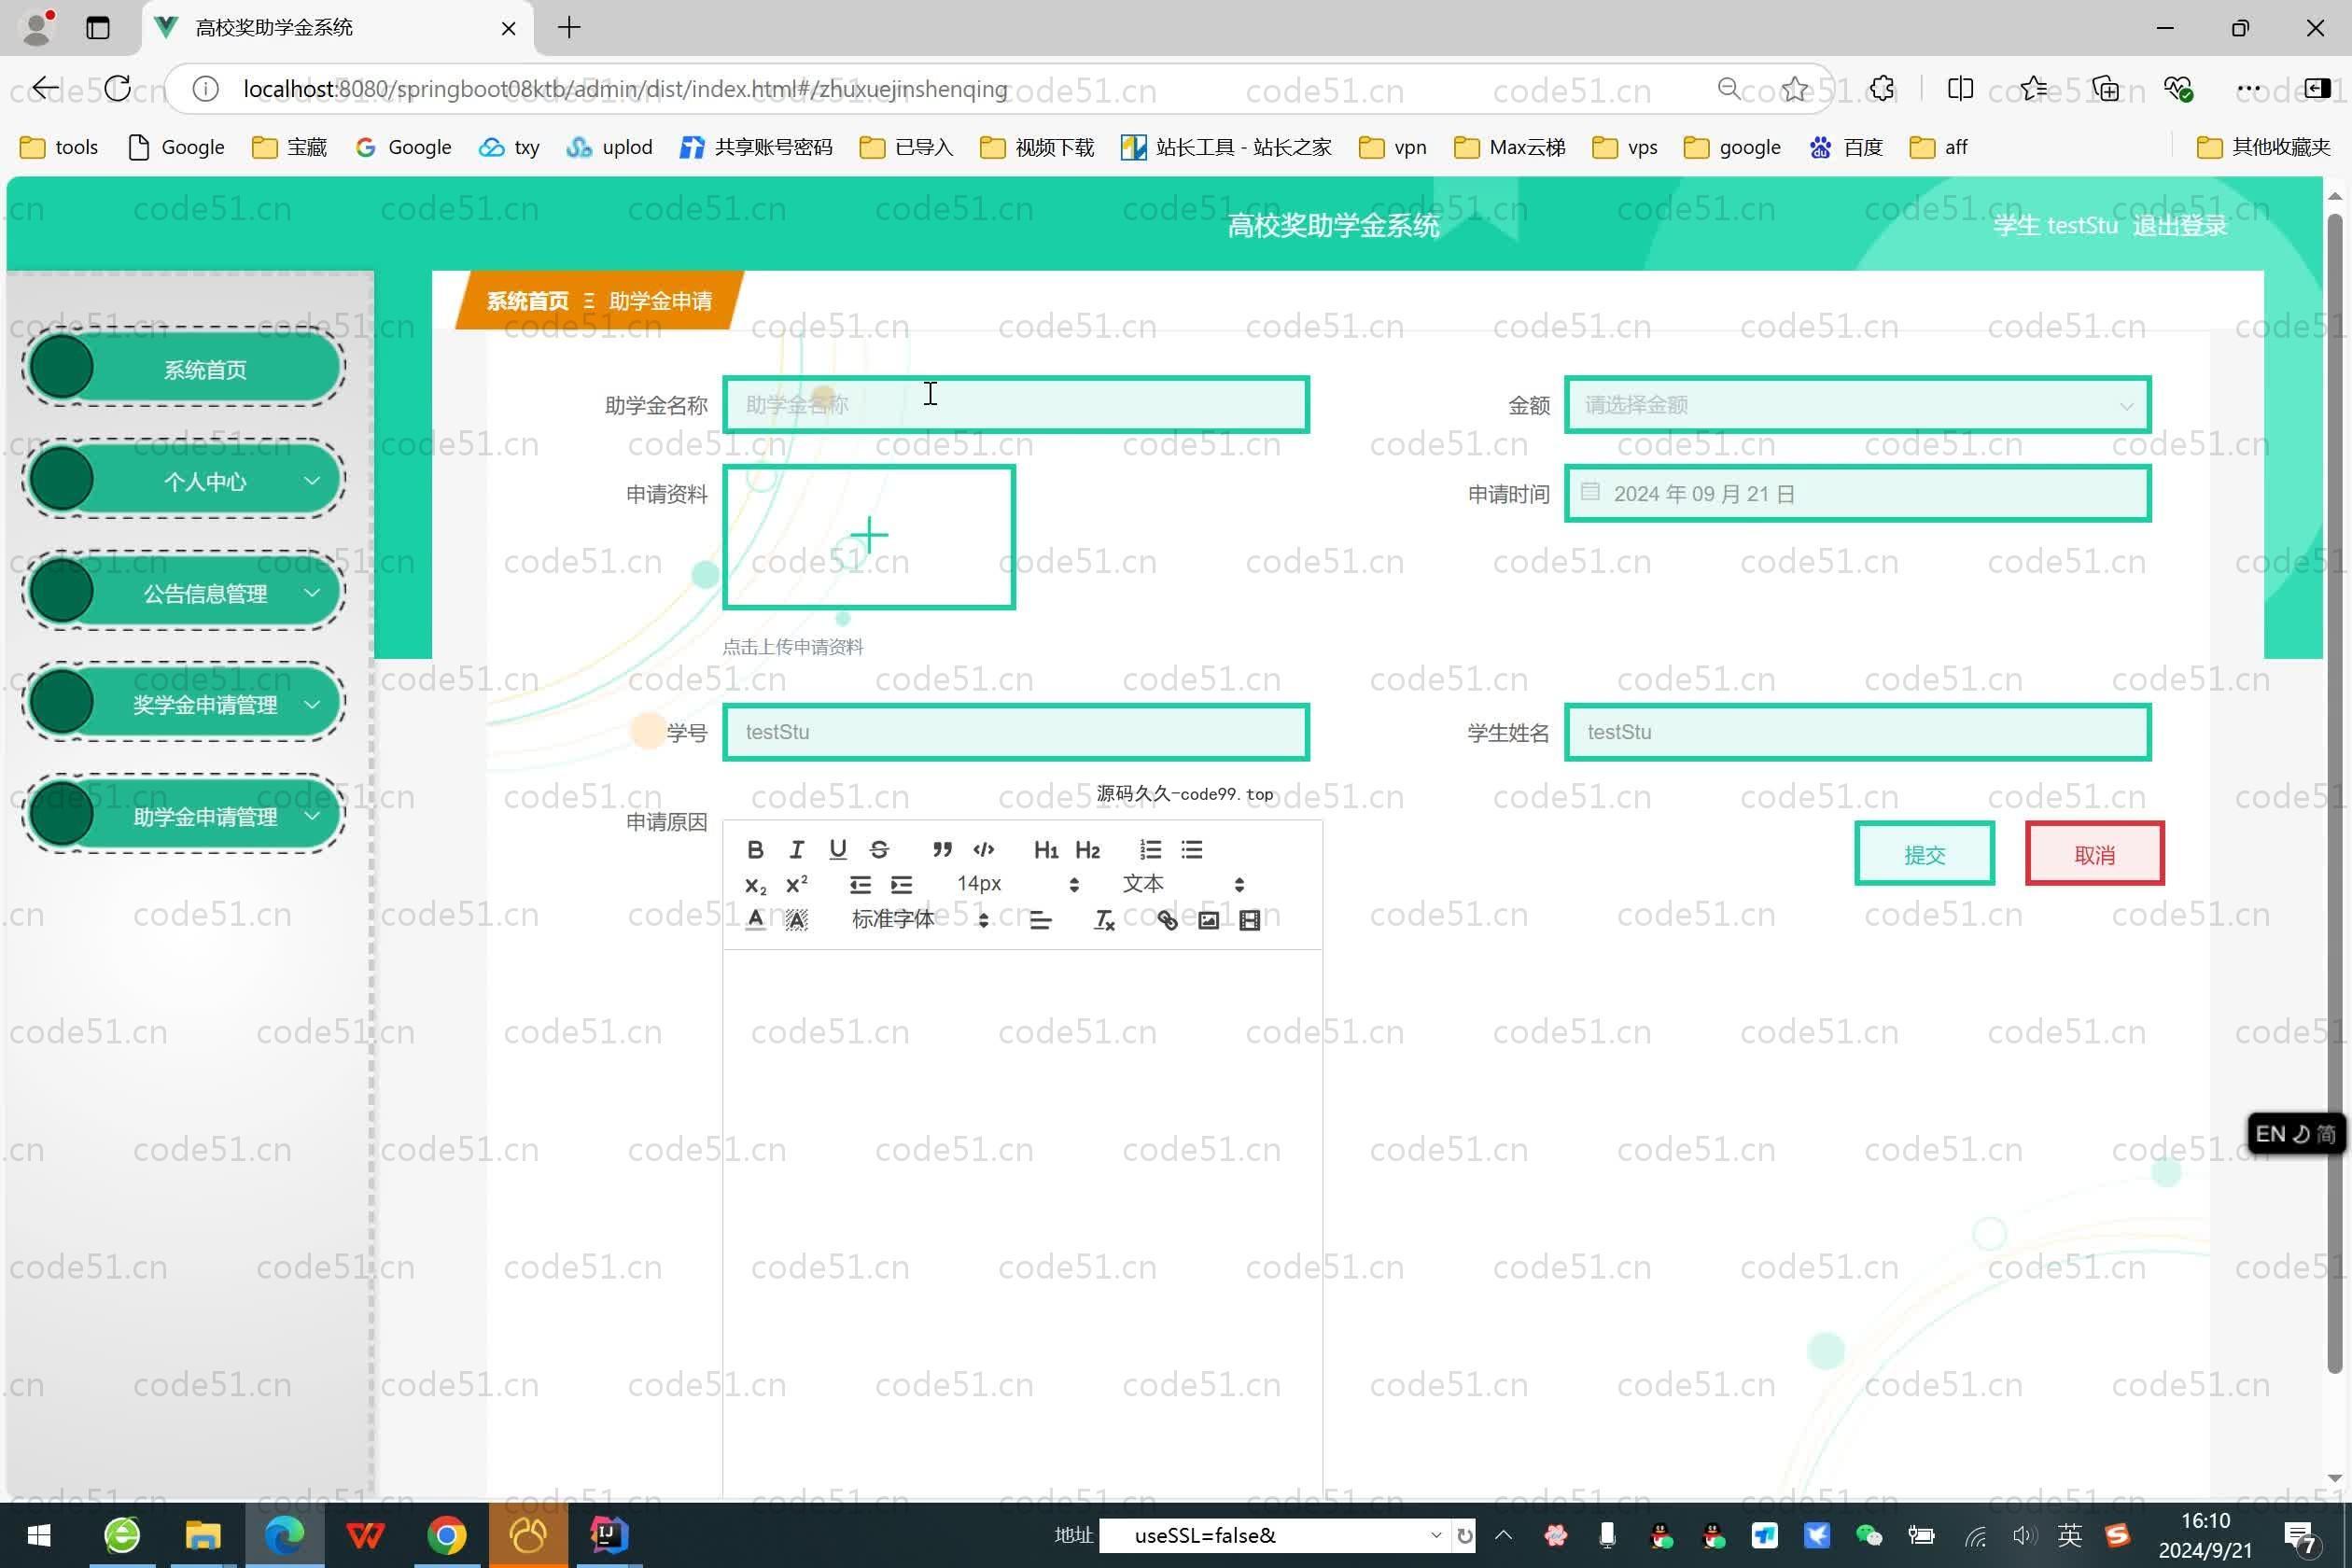Insert a code block in editor

(x=984, y=850)
